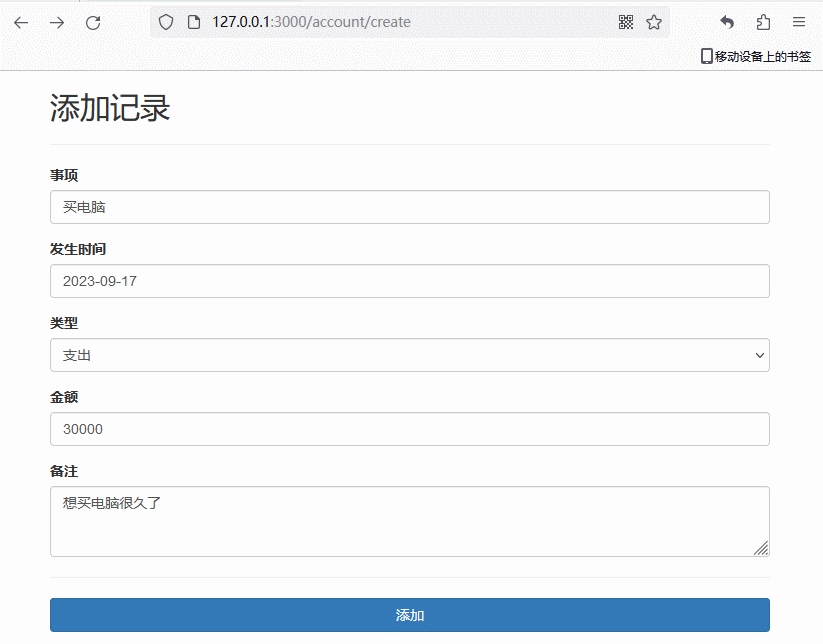Go back to the previous page

click(21, 22)
